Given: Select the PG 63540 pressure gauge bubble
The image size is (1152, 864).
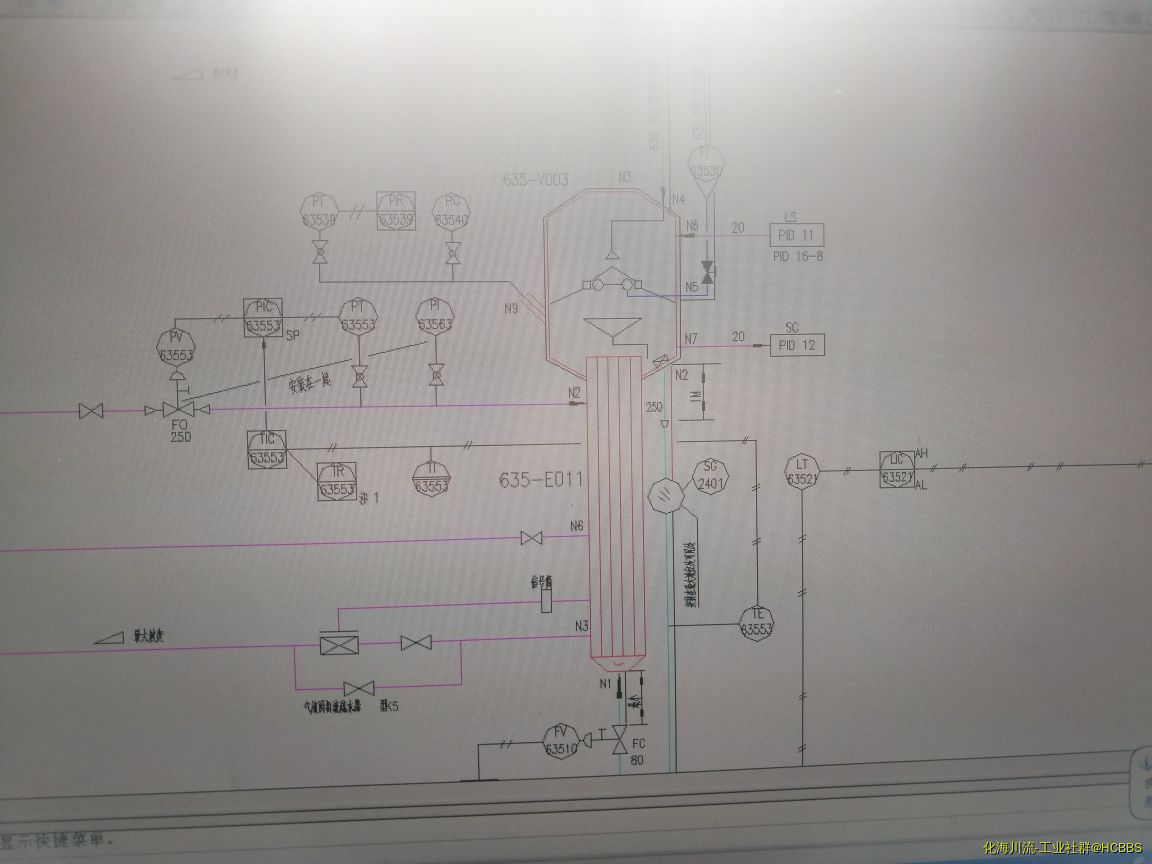Looking at the screenshot, I should pos(451,211).
